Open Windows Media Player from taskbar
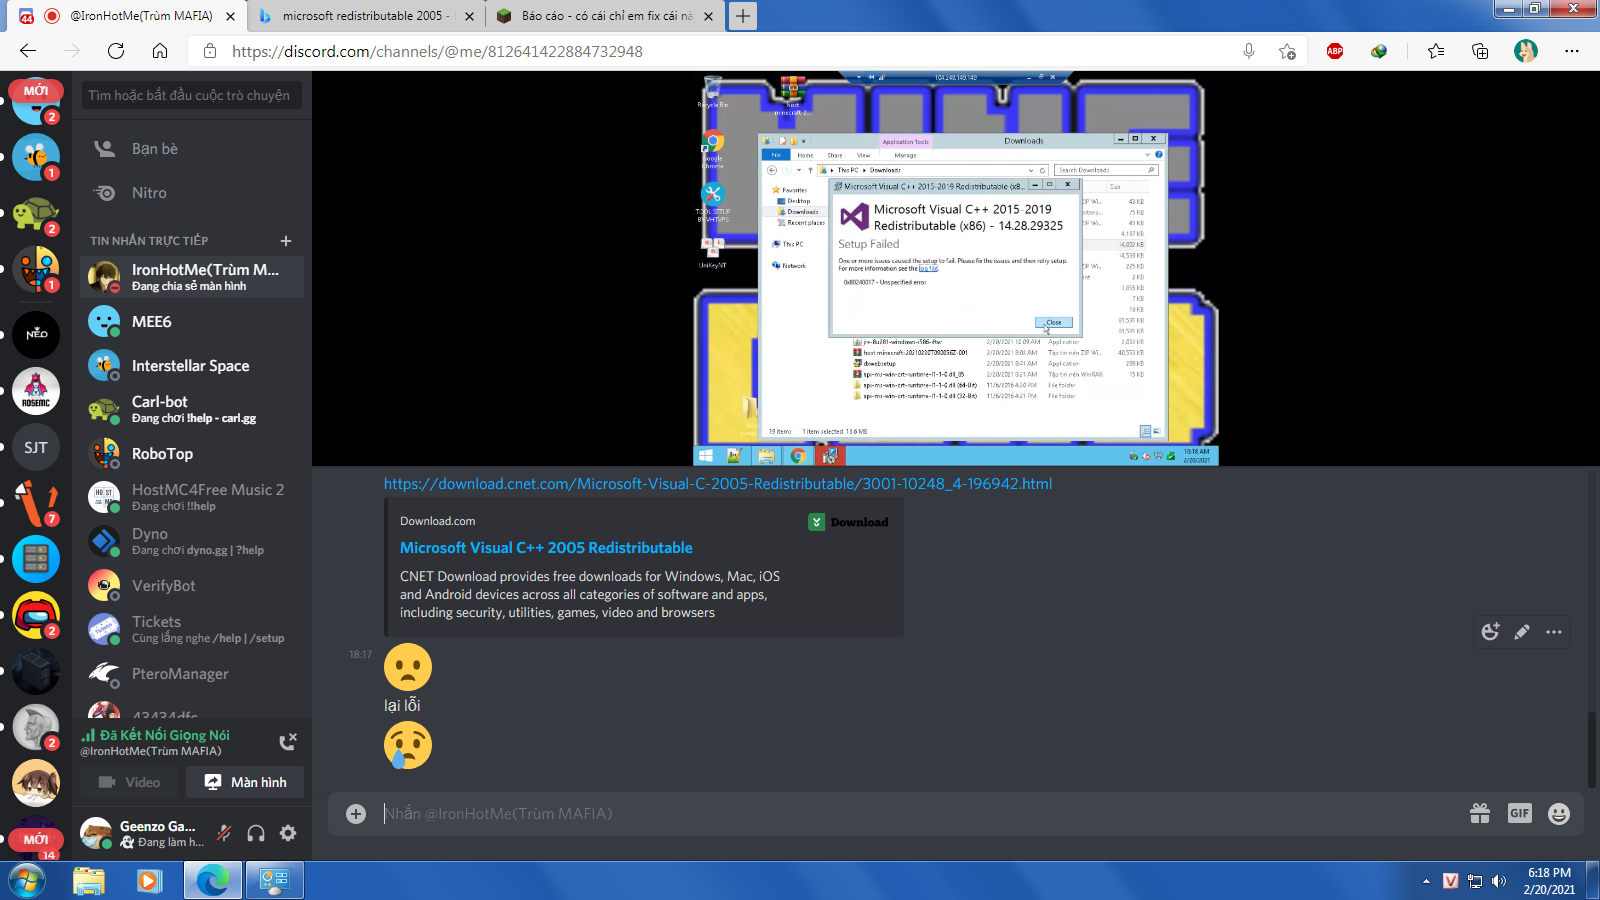The height and width of the screenshot is (900, 1600). coord(149,881)
